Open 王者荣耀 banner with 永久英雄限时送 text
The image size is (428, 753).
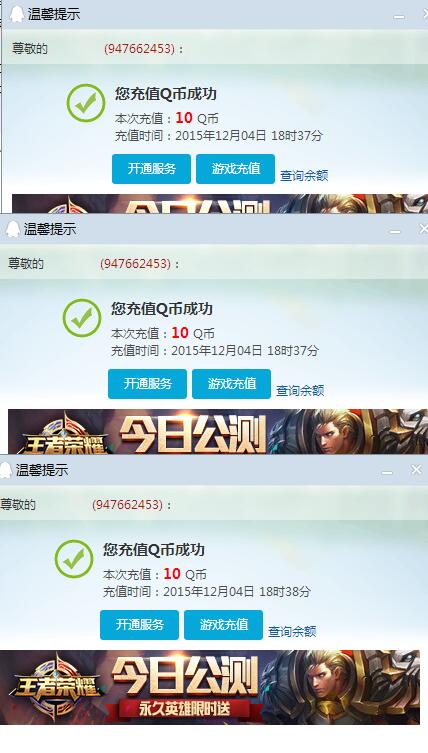[209, 687]
